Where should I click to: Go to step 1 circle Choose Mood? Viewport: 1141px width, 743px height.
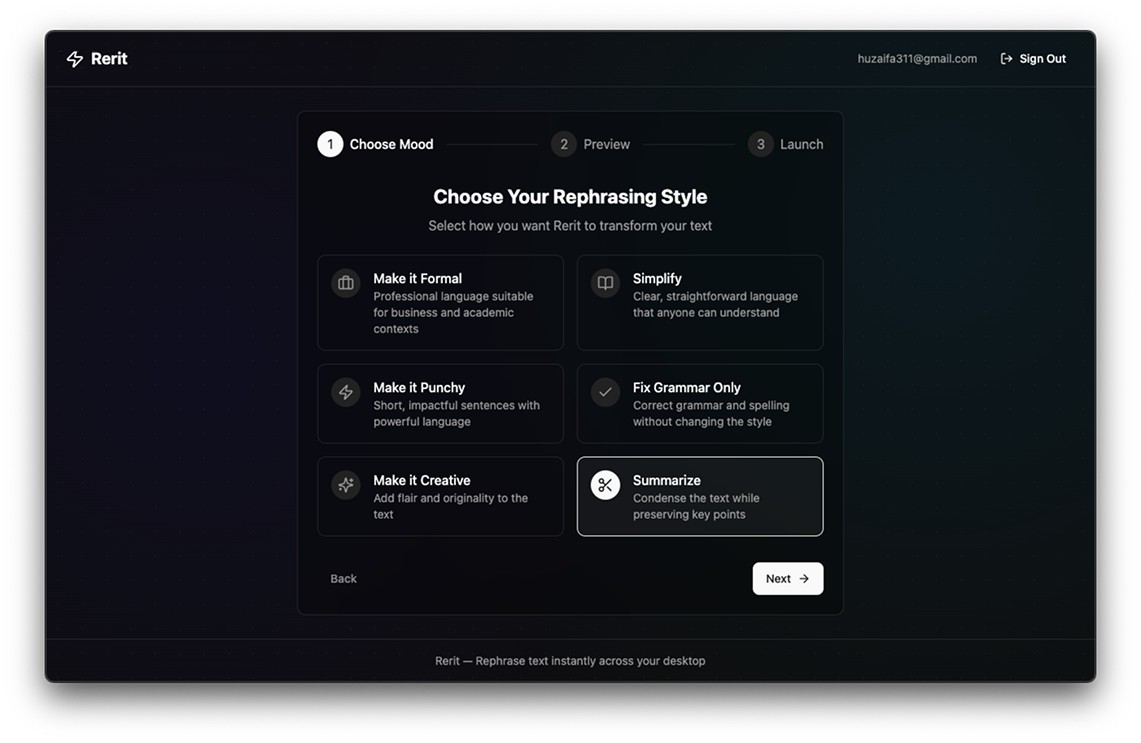(330, 144)
